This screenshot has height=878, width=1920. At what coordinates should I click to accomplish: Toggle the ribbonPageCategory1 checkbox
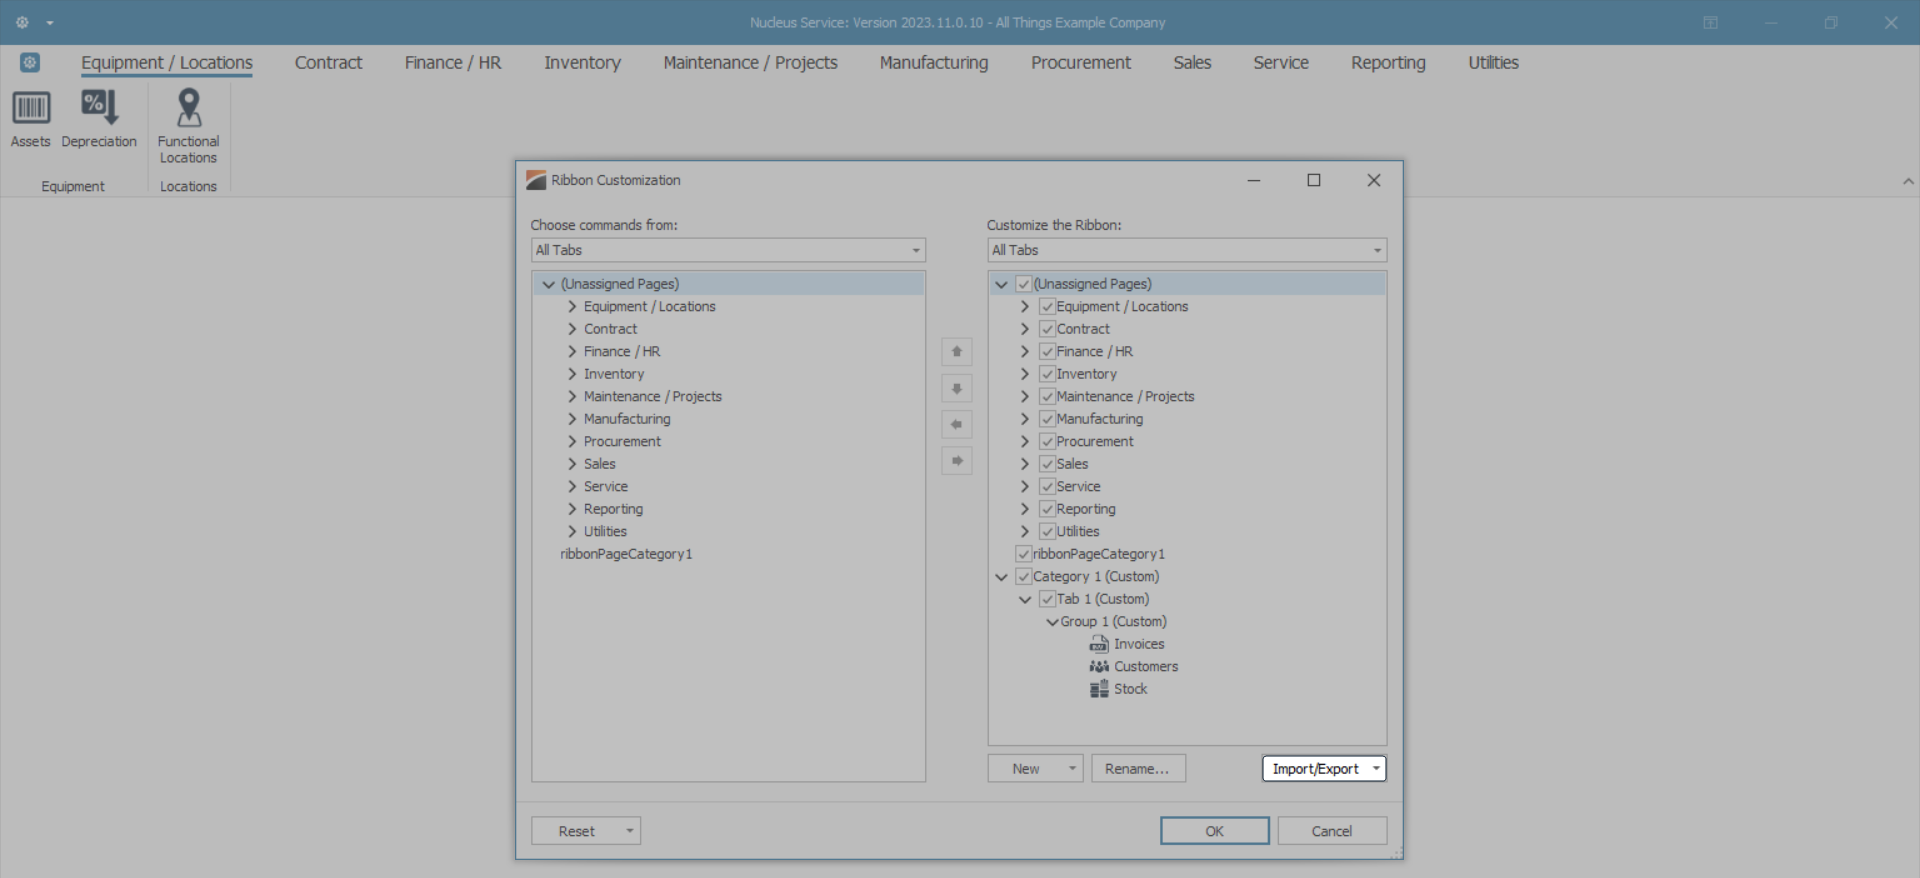click(x=1023, y=554)
